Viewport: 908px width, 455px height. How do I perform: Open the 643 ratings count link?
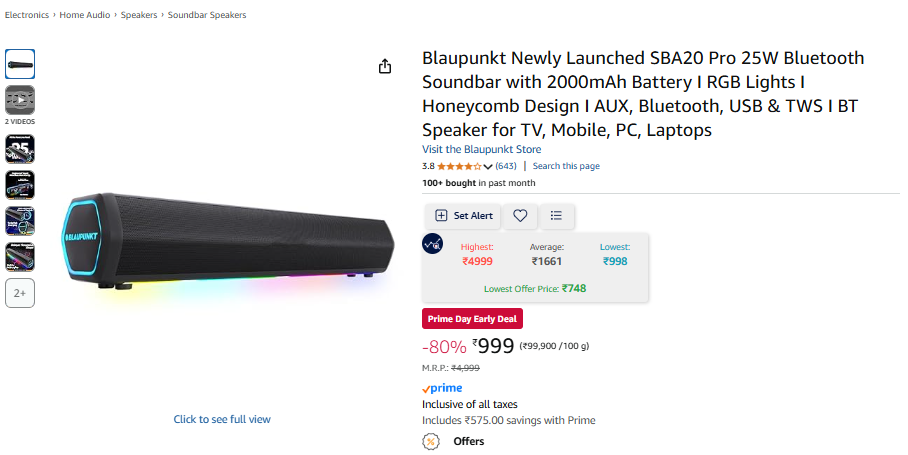point(506,166)
